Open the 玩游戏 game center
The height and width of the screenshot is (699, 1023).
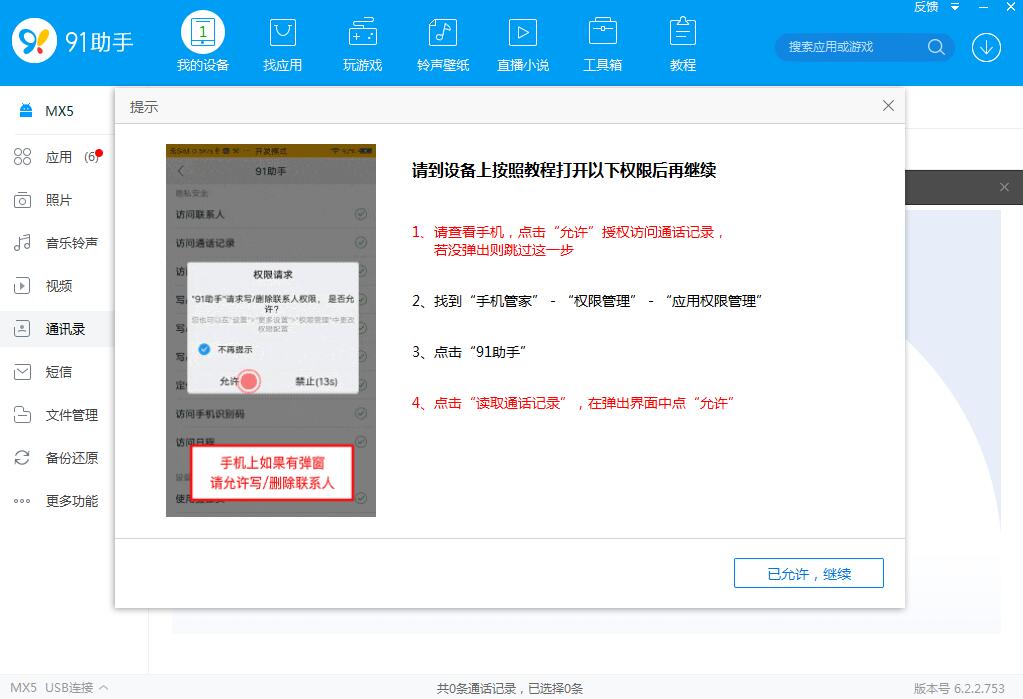click(362, 40)
